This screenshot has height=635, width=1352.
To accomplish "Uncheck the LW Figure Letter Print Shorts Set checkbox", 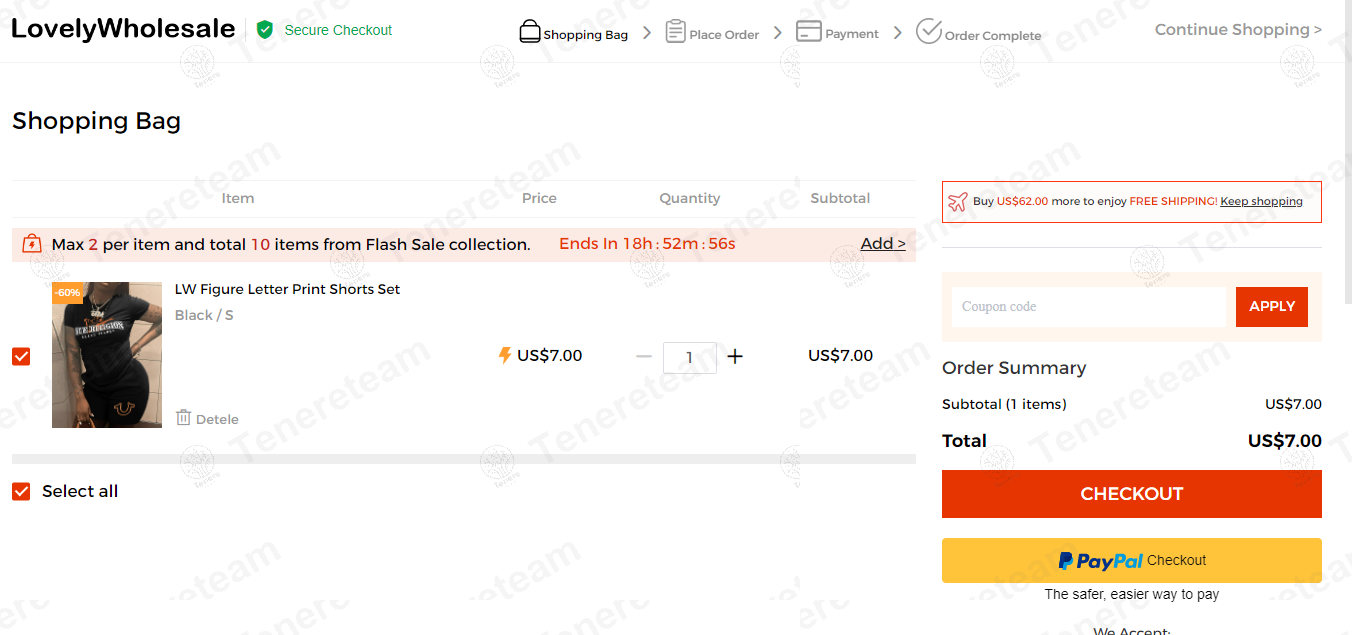I will 21,356.
